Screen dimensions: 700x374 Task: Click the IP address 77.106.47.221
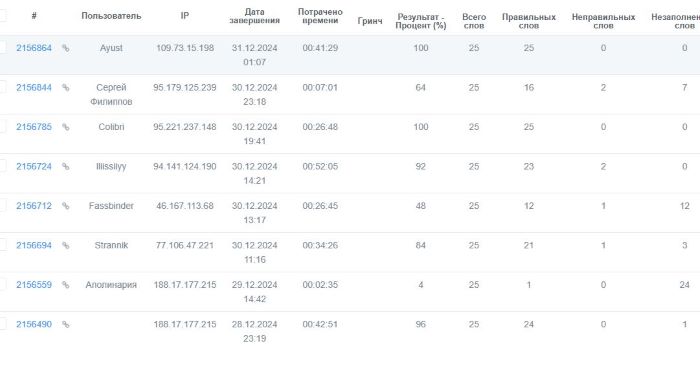tap(185, 245)
